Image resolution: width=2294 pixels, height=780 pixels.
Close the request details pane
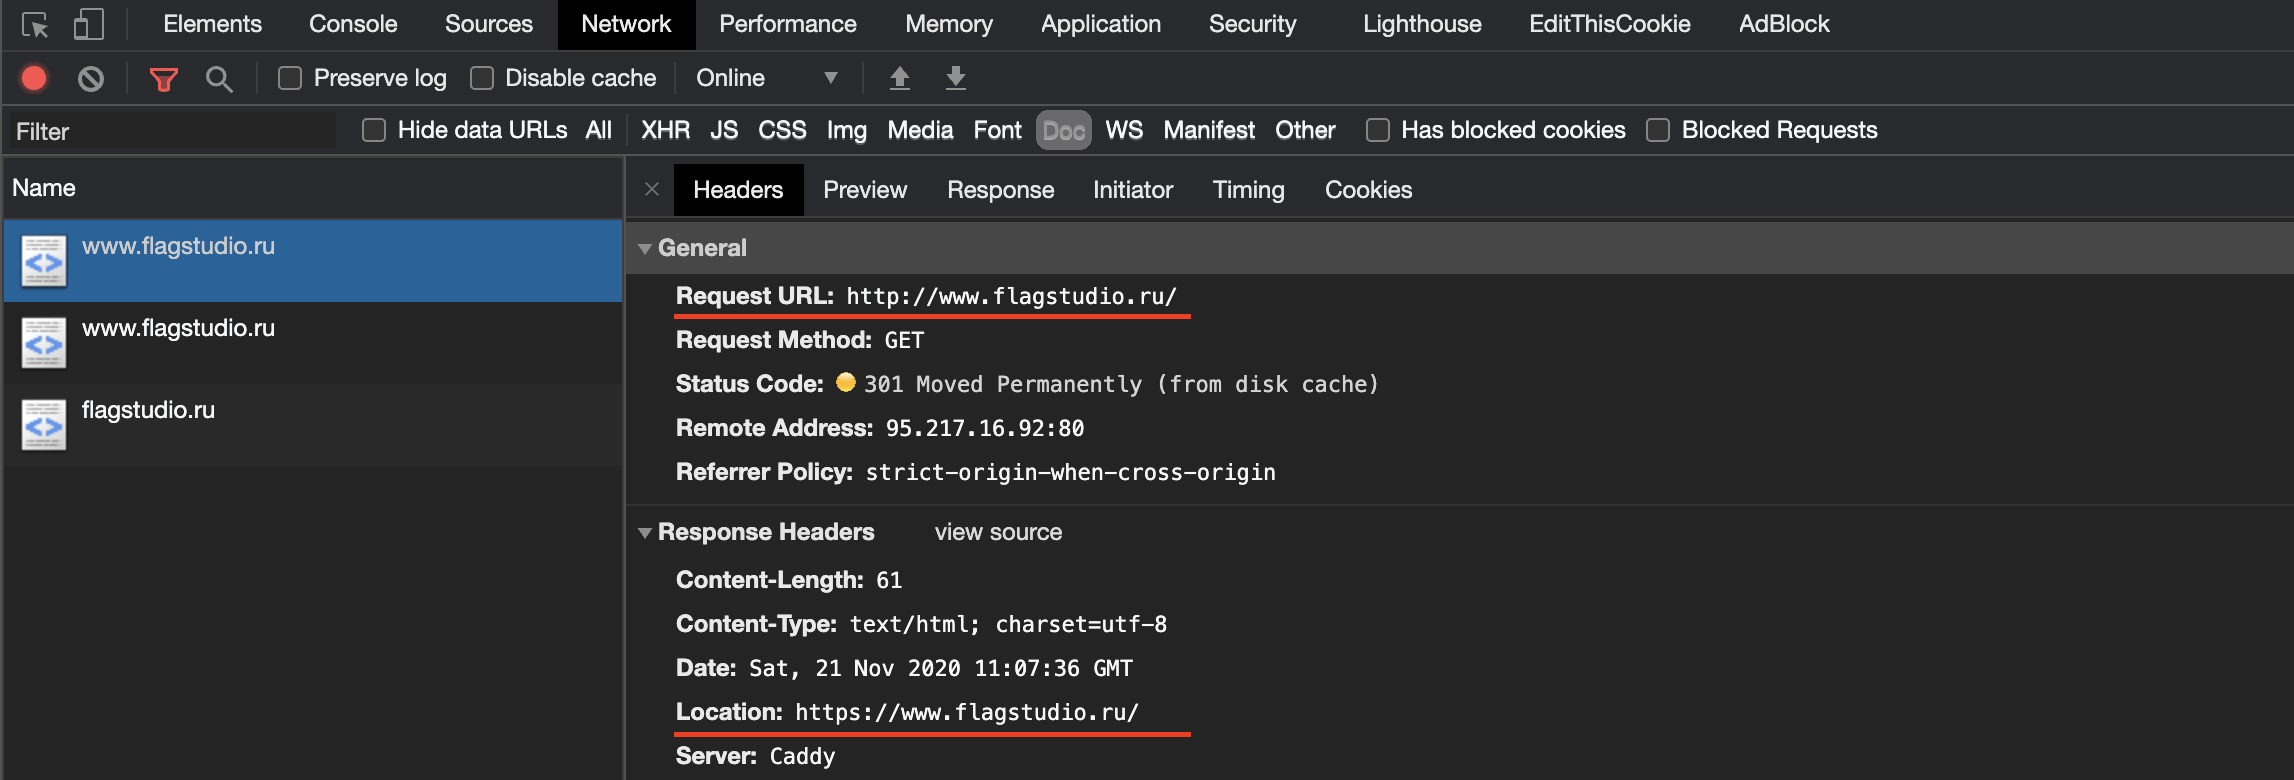(x=652, y=190)
